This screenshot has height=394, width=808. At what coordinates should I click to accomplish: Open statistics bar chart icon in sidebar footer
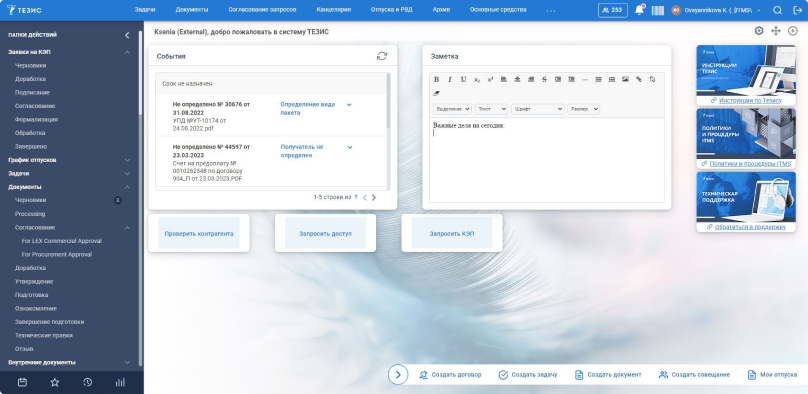click(120, 383)
